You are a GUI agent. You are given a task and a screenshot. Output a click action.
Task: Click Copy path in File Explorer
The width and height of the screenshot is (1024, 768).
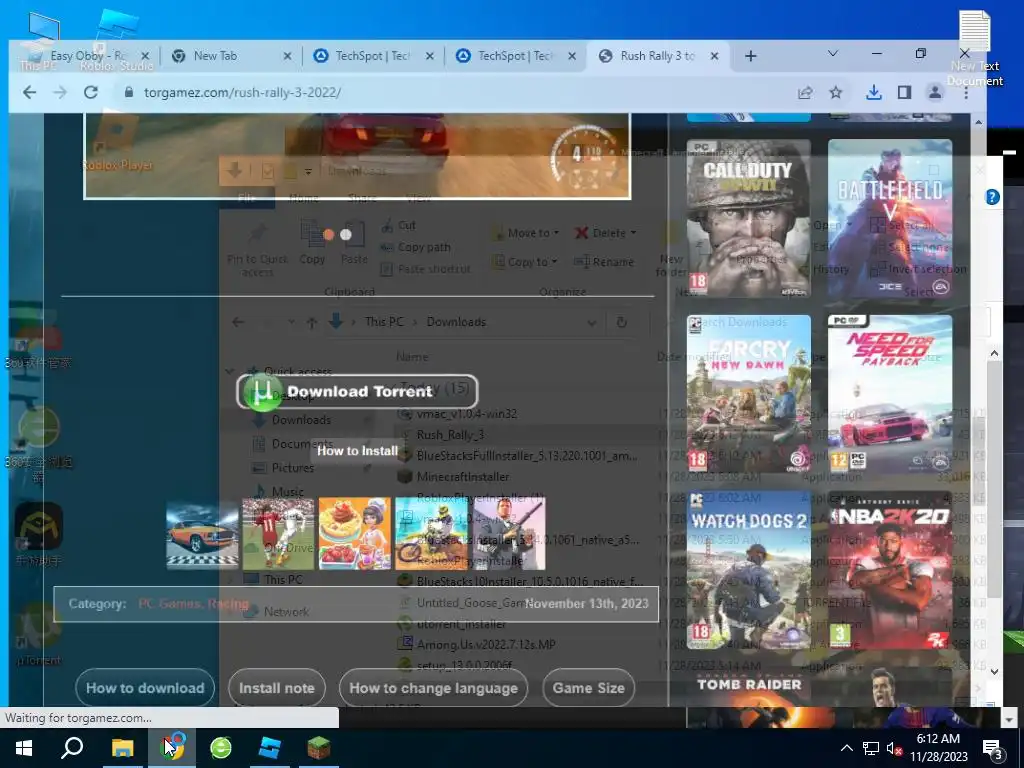[415, 248]
